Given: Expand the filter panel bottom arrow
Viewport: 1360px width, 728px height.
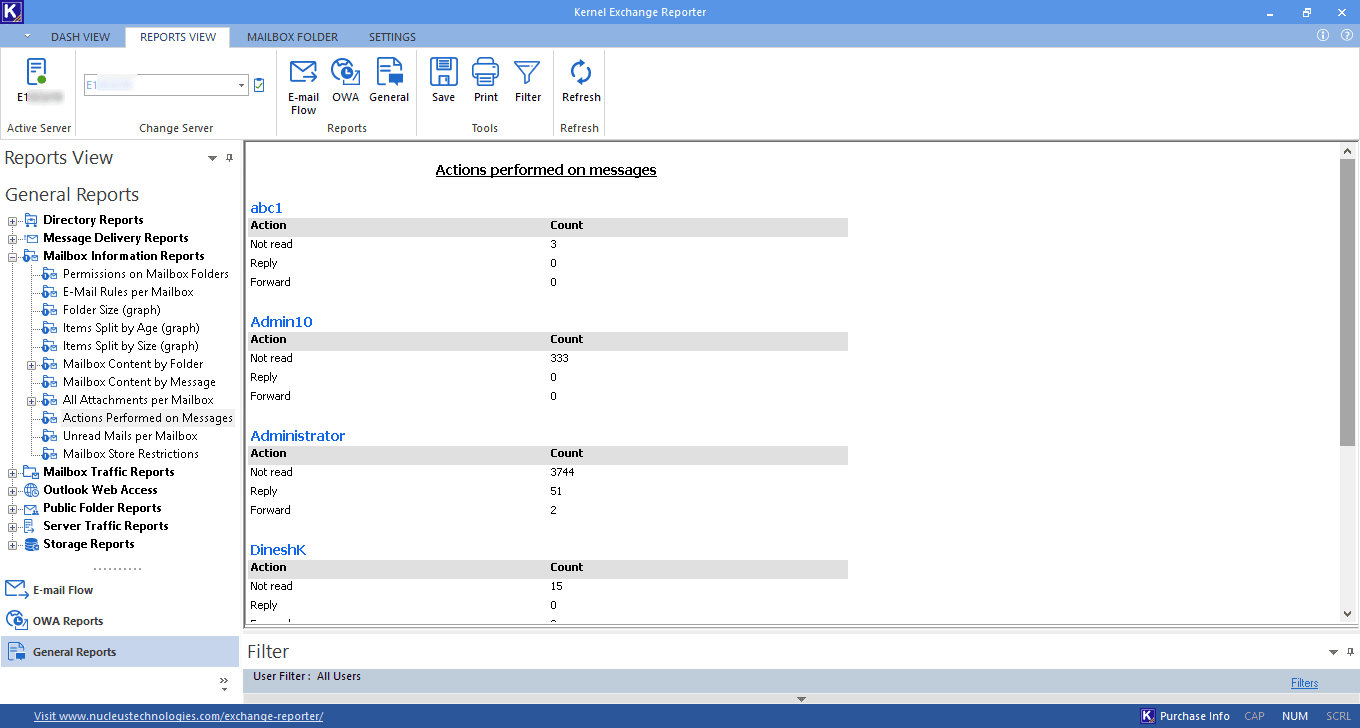Looking at the screenshot, I should pyautogui.click(x=801, y=699).
